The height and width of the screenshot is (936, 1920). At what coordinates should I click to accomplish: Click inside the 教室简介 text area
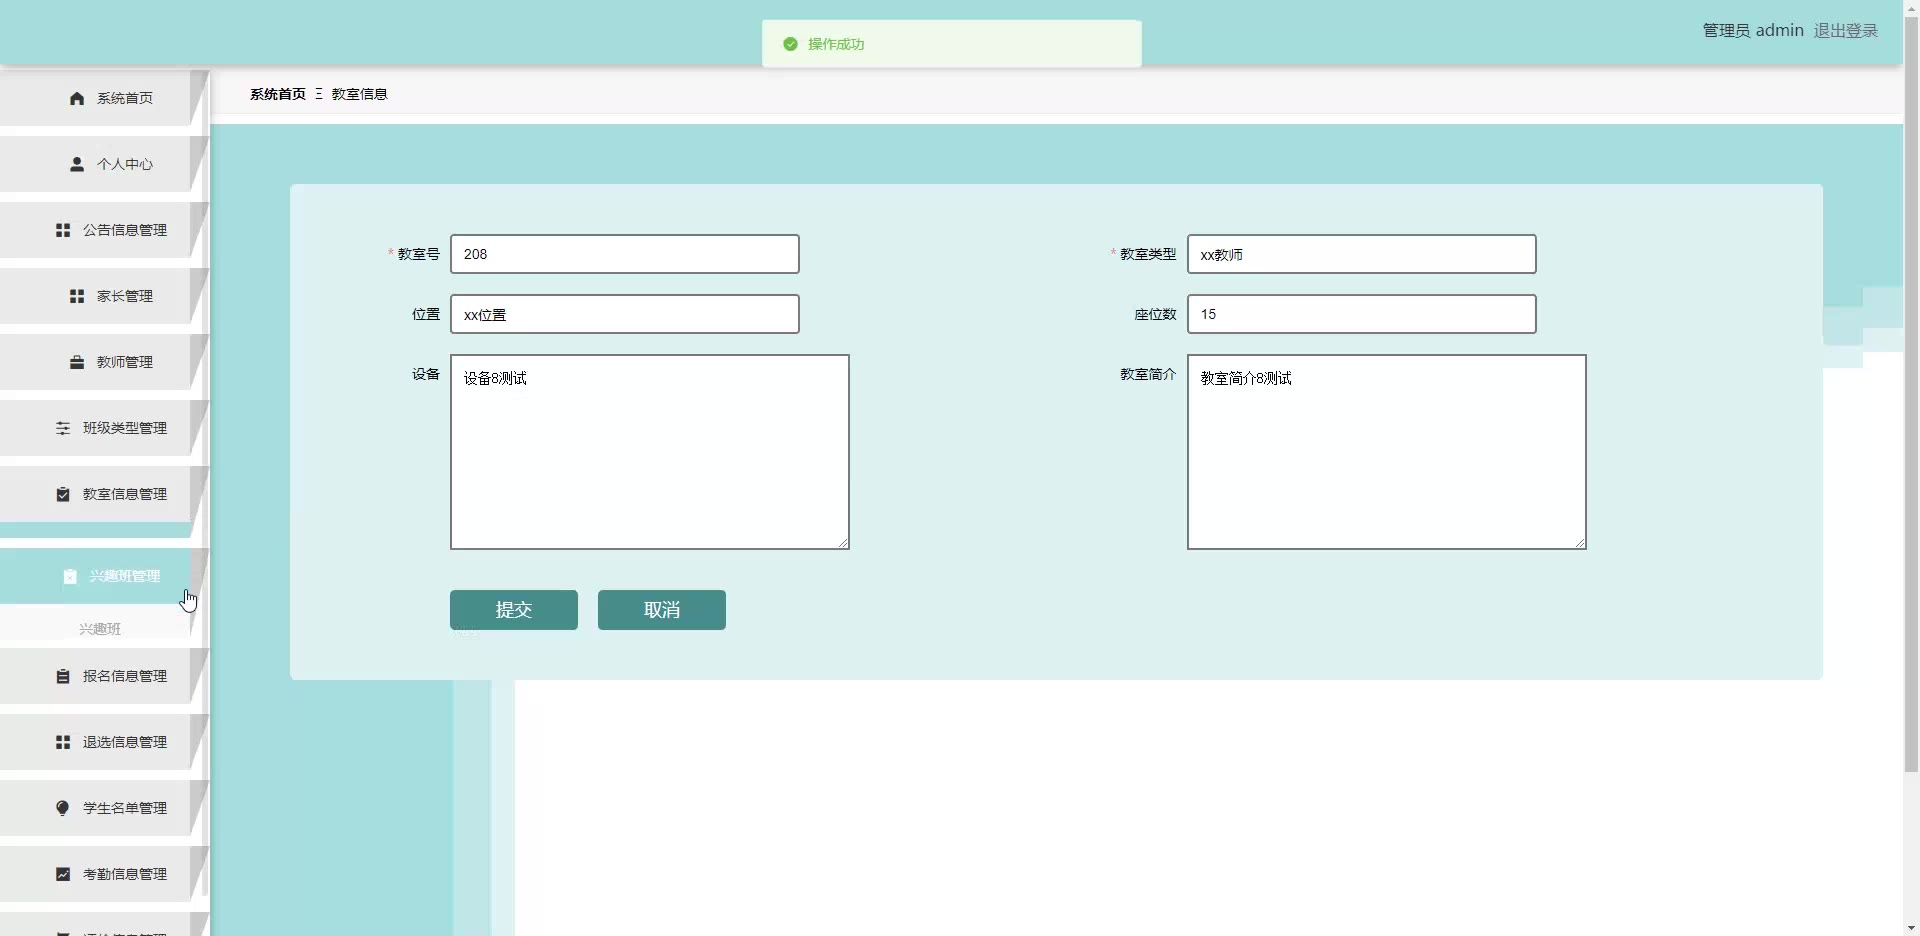1387,452
